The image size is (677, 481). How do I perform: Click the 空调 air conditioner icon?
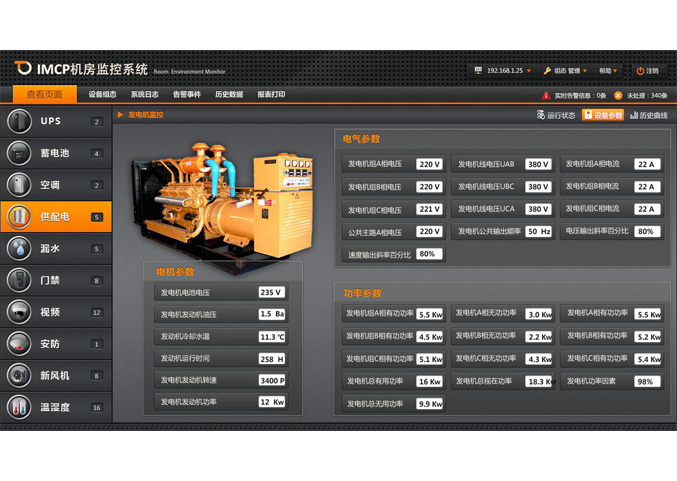coord(20,185)
